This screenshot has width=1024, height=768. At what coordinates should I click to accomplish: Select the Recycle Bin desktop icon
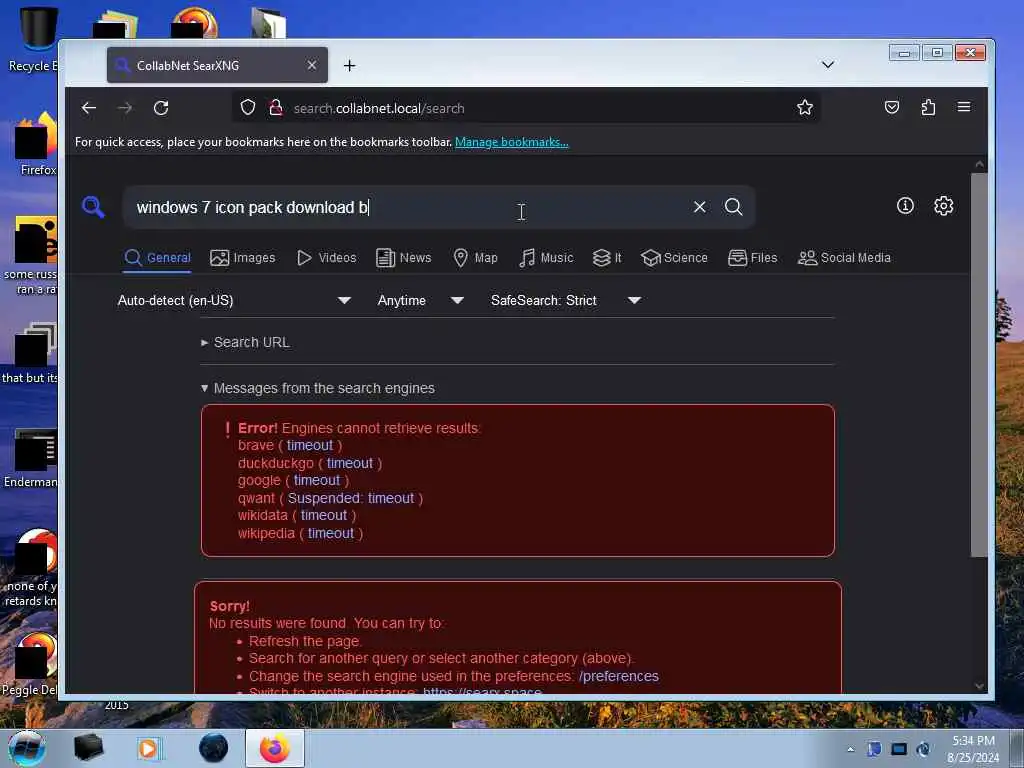[35, 39]
